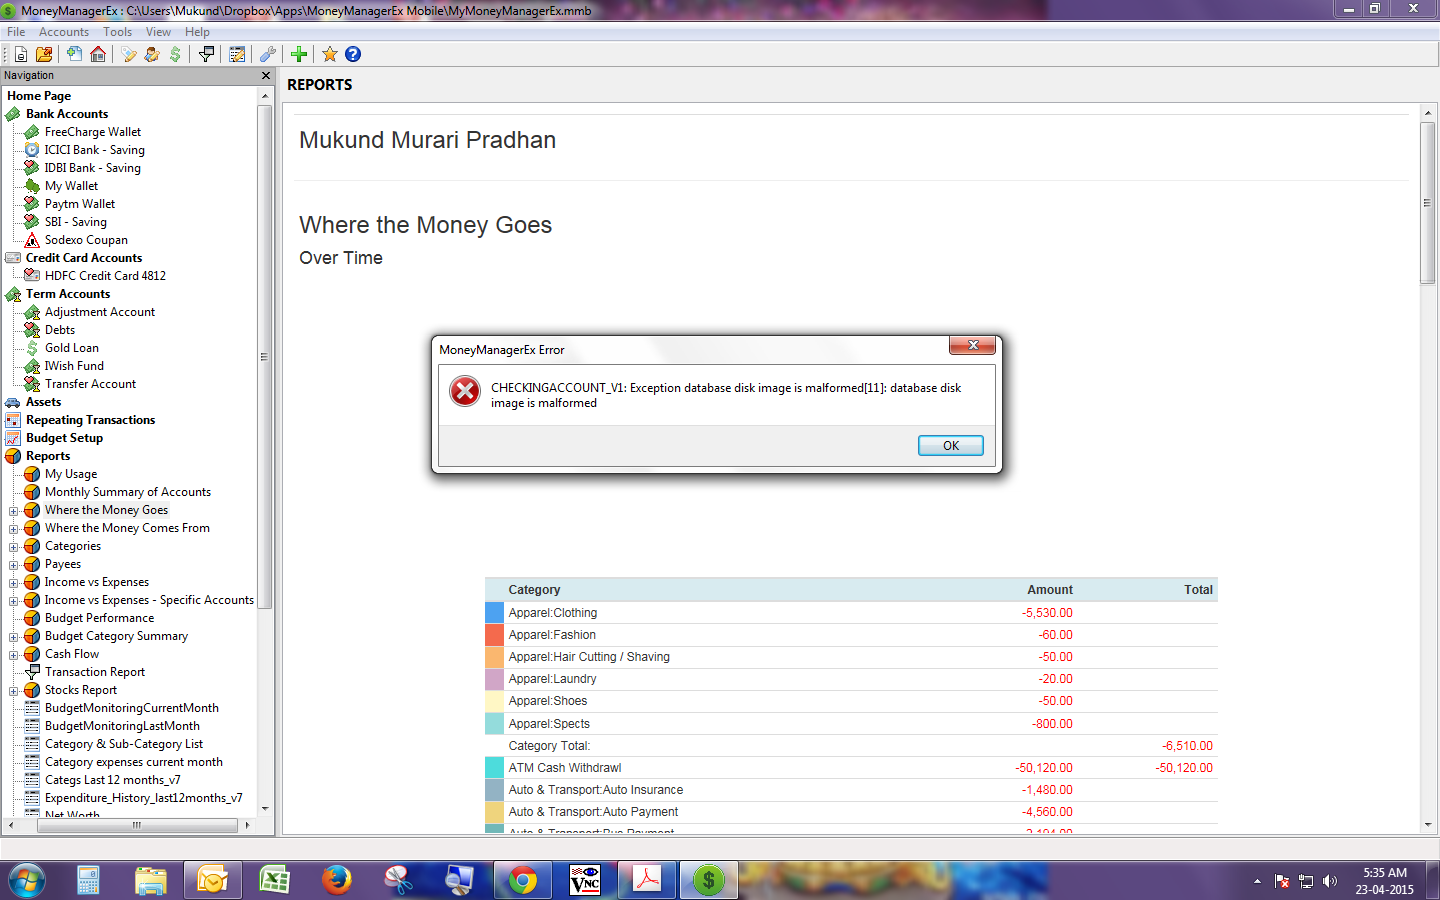Screen dimensions: 1440x900
Task: Click the wrench Options toolbar icon
Action: 268,54
